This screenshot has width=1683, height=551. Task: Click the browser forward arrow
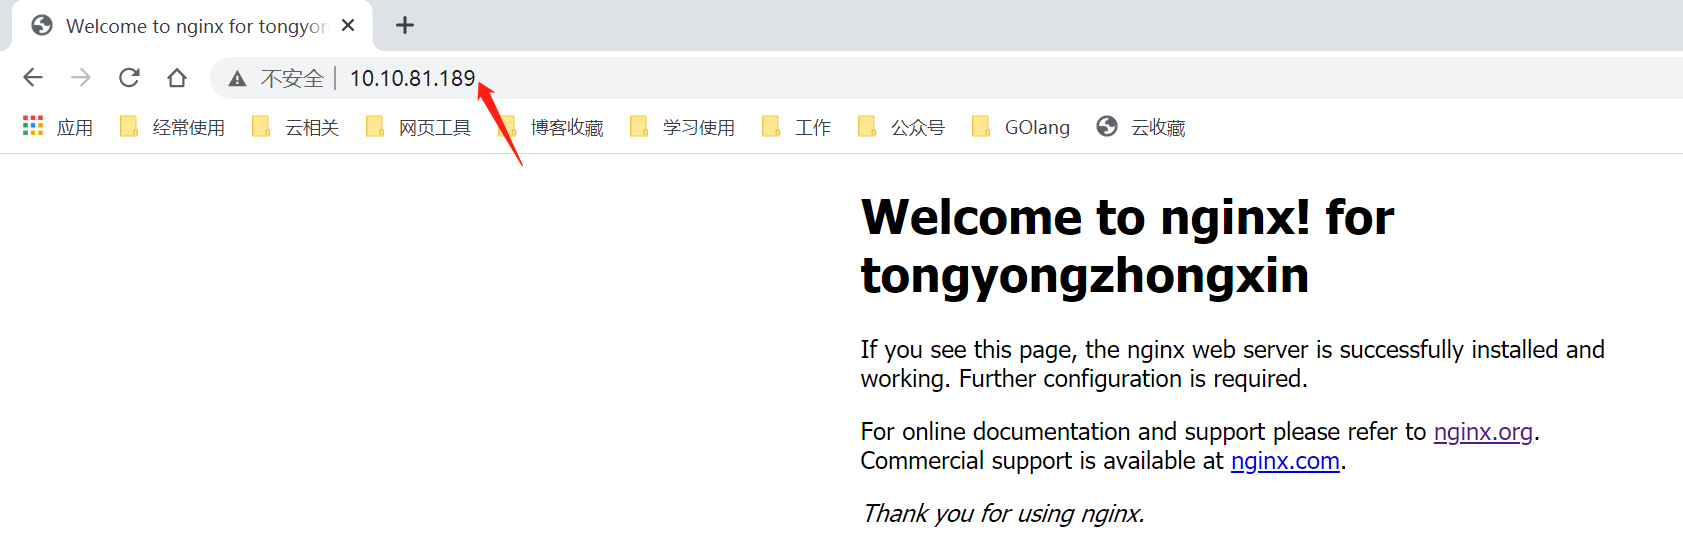click(81, 77)
